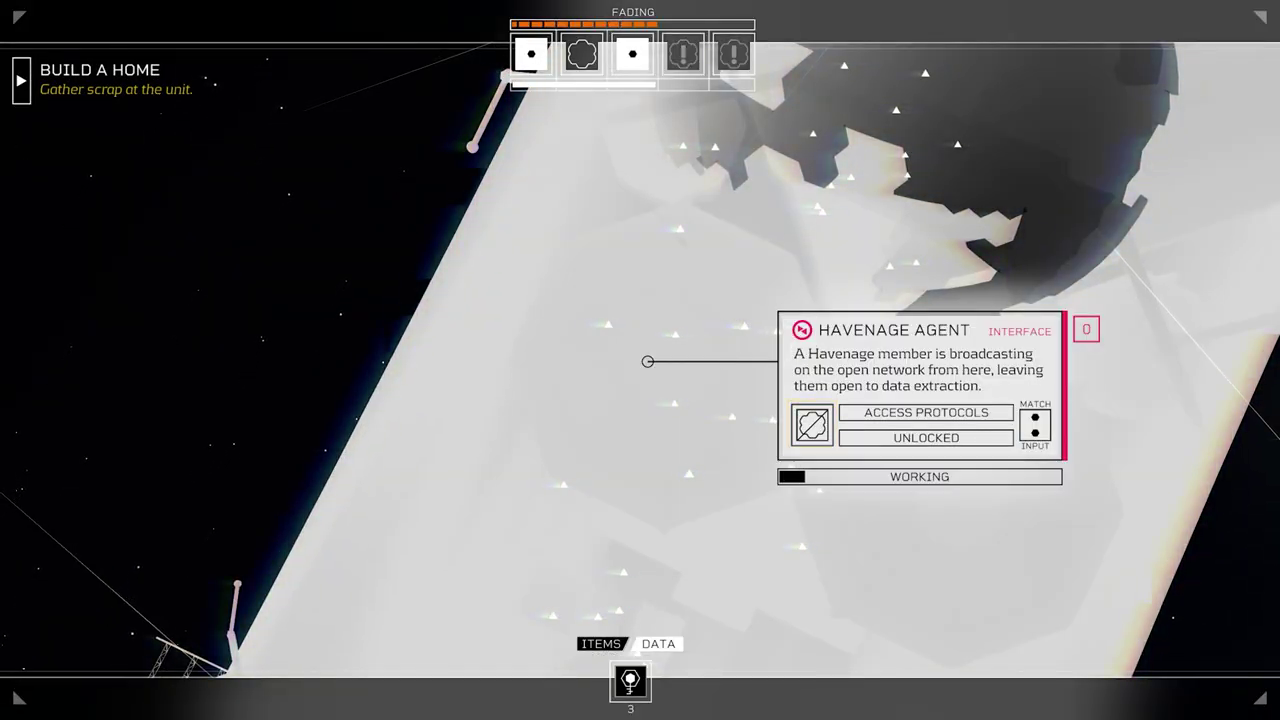Click the Match Input two-pip indicator
Viewport: 1280px width, 720px height.
[x=1035, y=425]
